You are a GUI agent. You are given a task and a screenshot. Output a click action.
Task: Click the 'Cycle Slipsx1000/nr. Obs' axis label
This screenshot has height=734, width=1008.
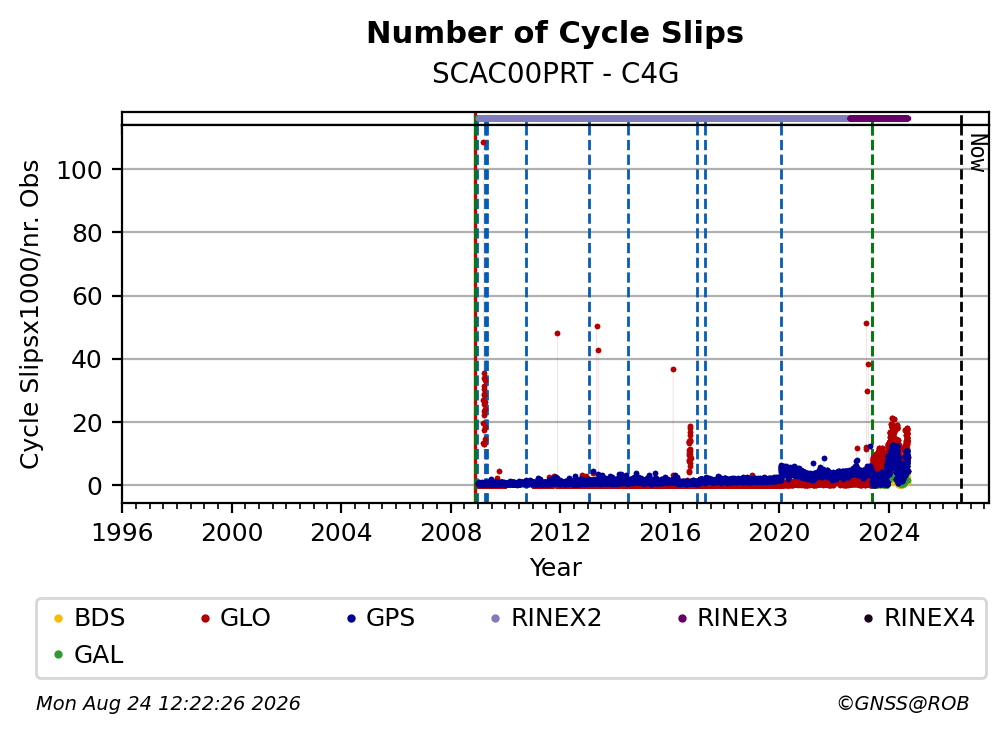coord(29,314)
